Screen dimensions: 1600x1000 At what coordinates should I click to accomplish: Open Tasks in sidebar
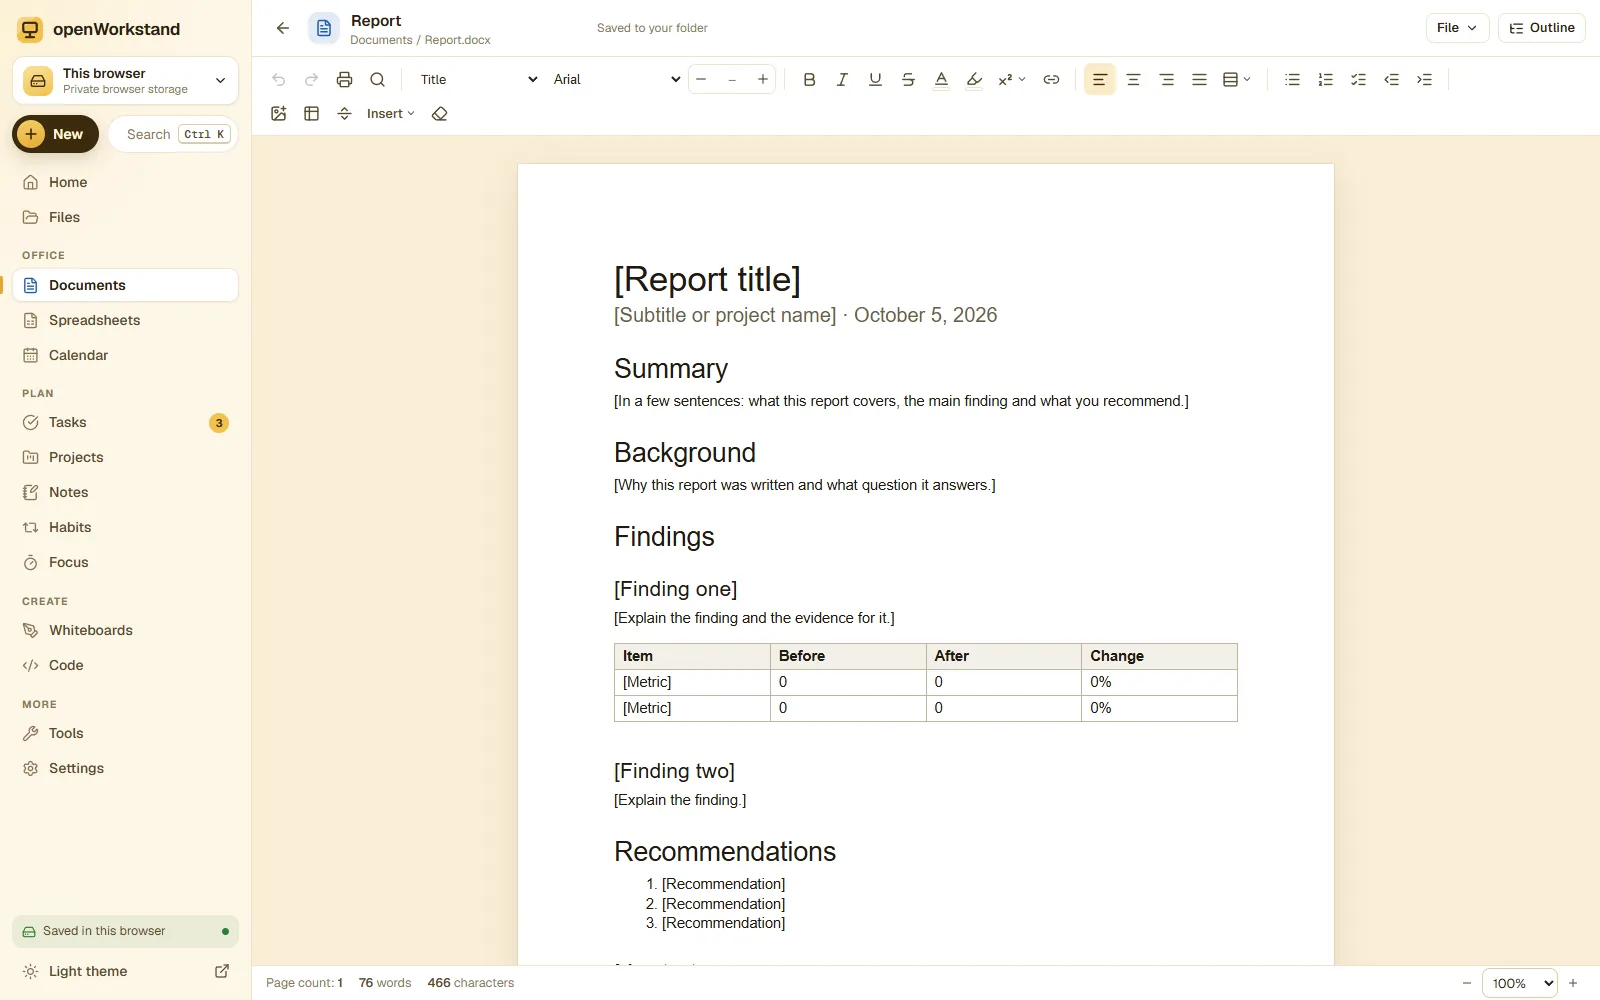(x=125, y=422)
